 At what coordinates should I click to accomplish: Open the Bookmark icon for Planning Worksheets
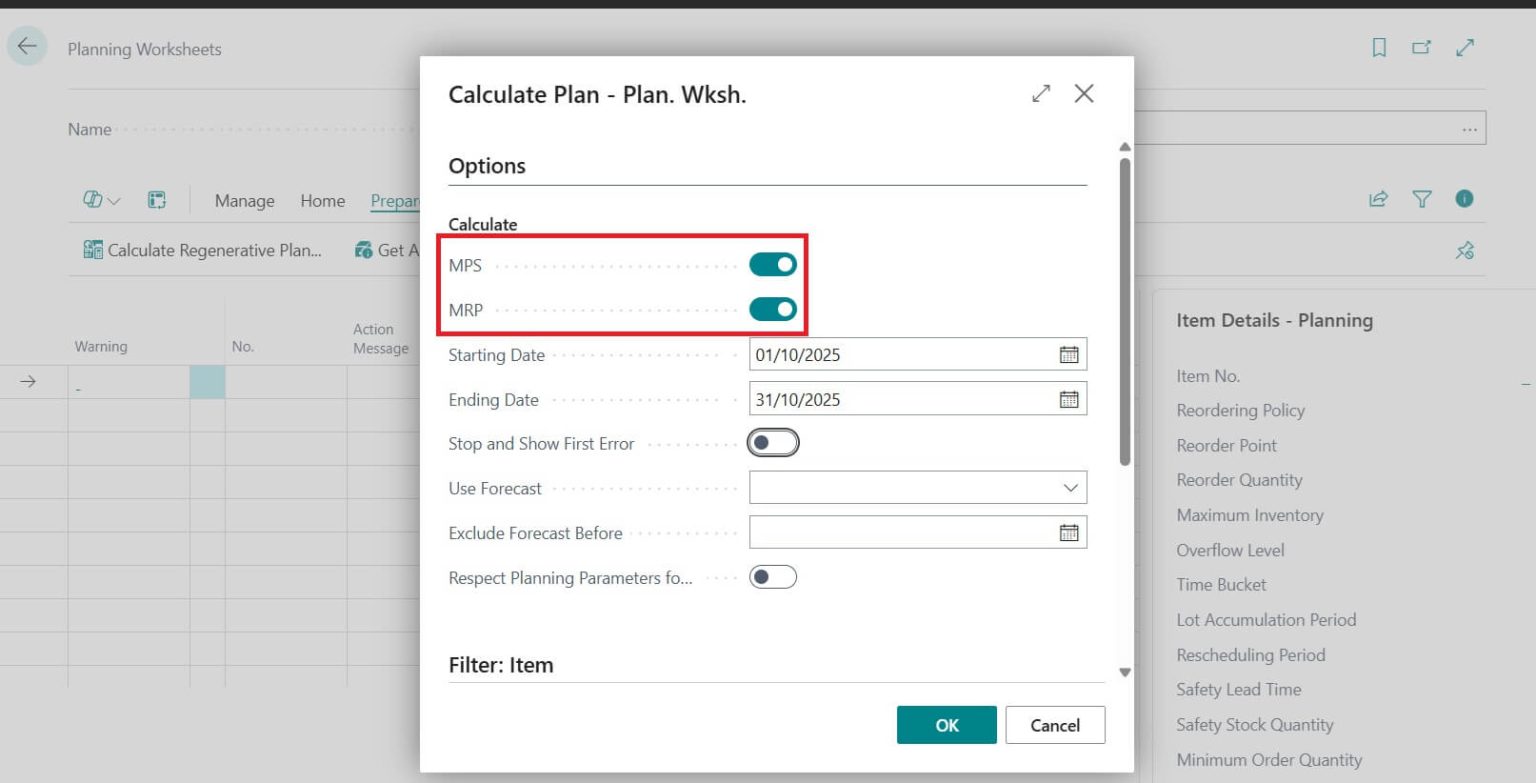(x=1378, y=46)
